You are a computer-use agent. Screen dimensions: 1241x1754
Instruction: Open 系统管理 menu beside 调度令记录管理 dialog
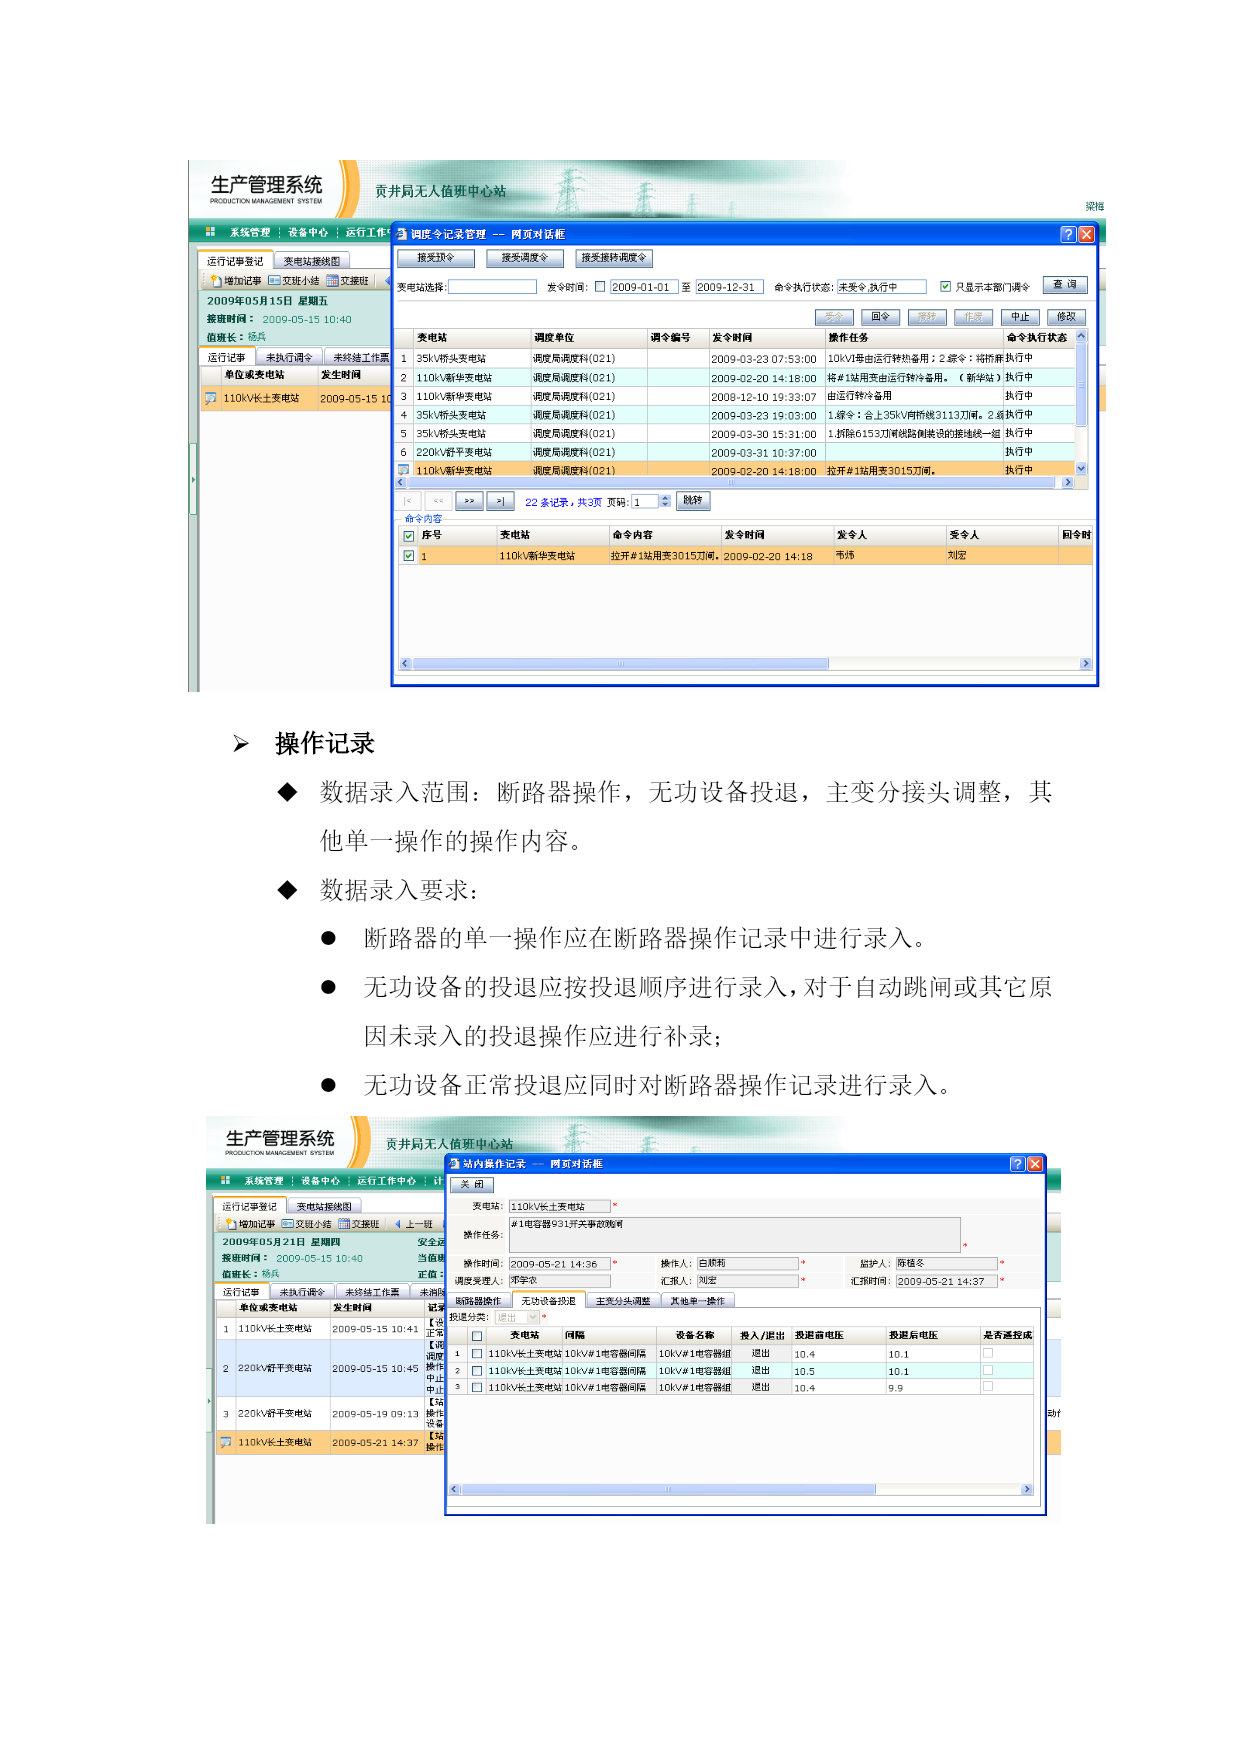(x=250, y=232)
